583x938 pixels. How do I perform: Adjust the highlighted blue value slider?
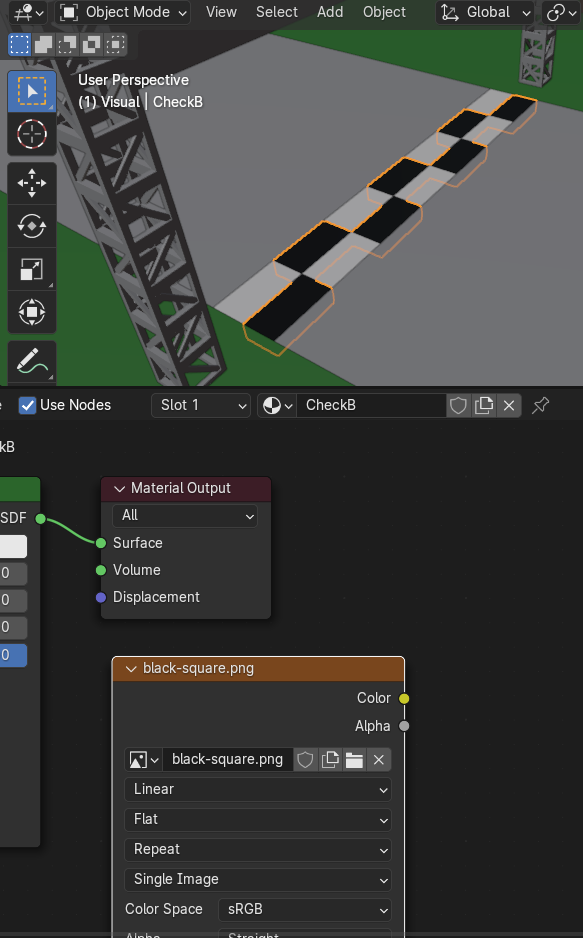pos(13,655)
